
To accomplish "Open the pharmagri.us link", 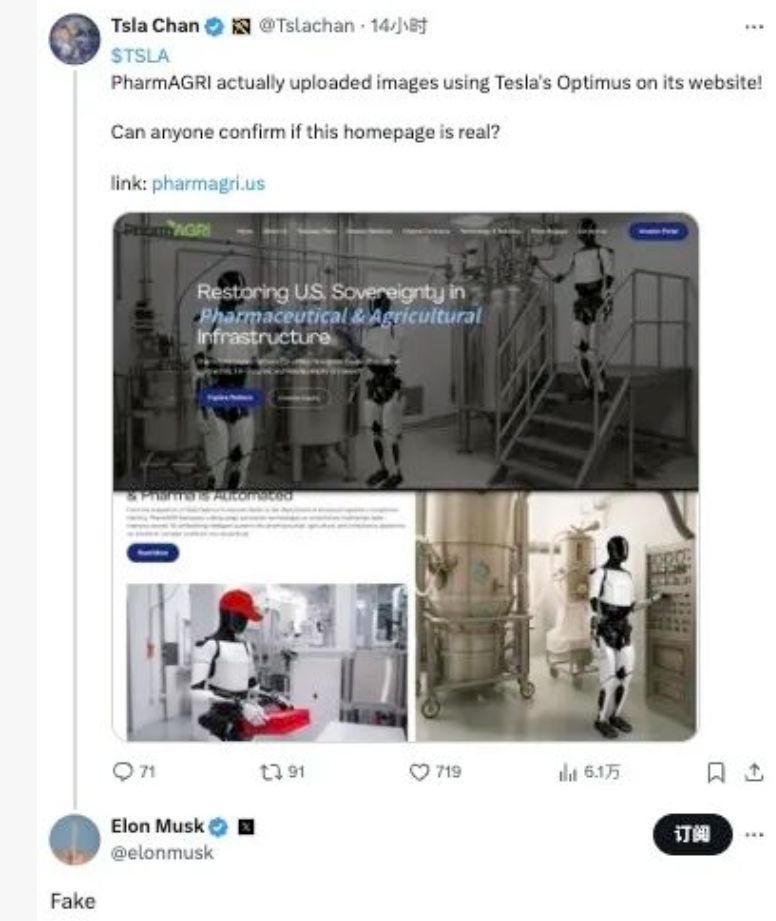I will pyautogui.click(x=208, y=184).
